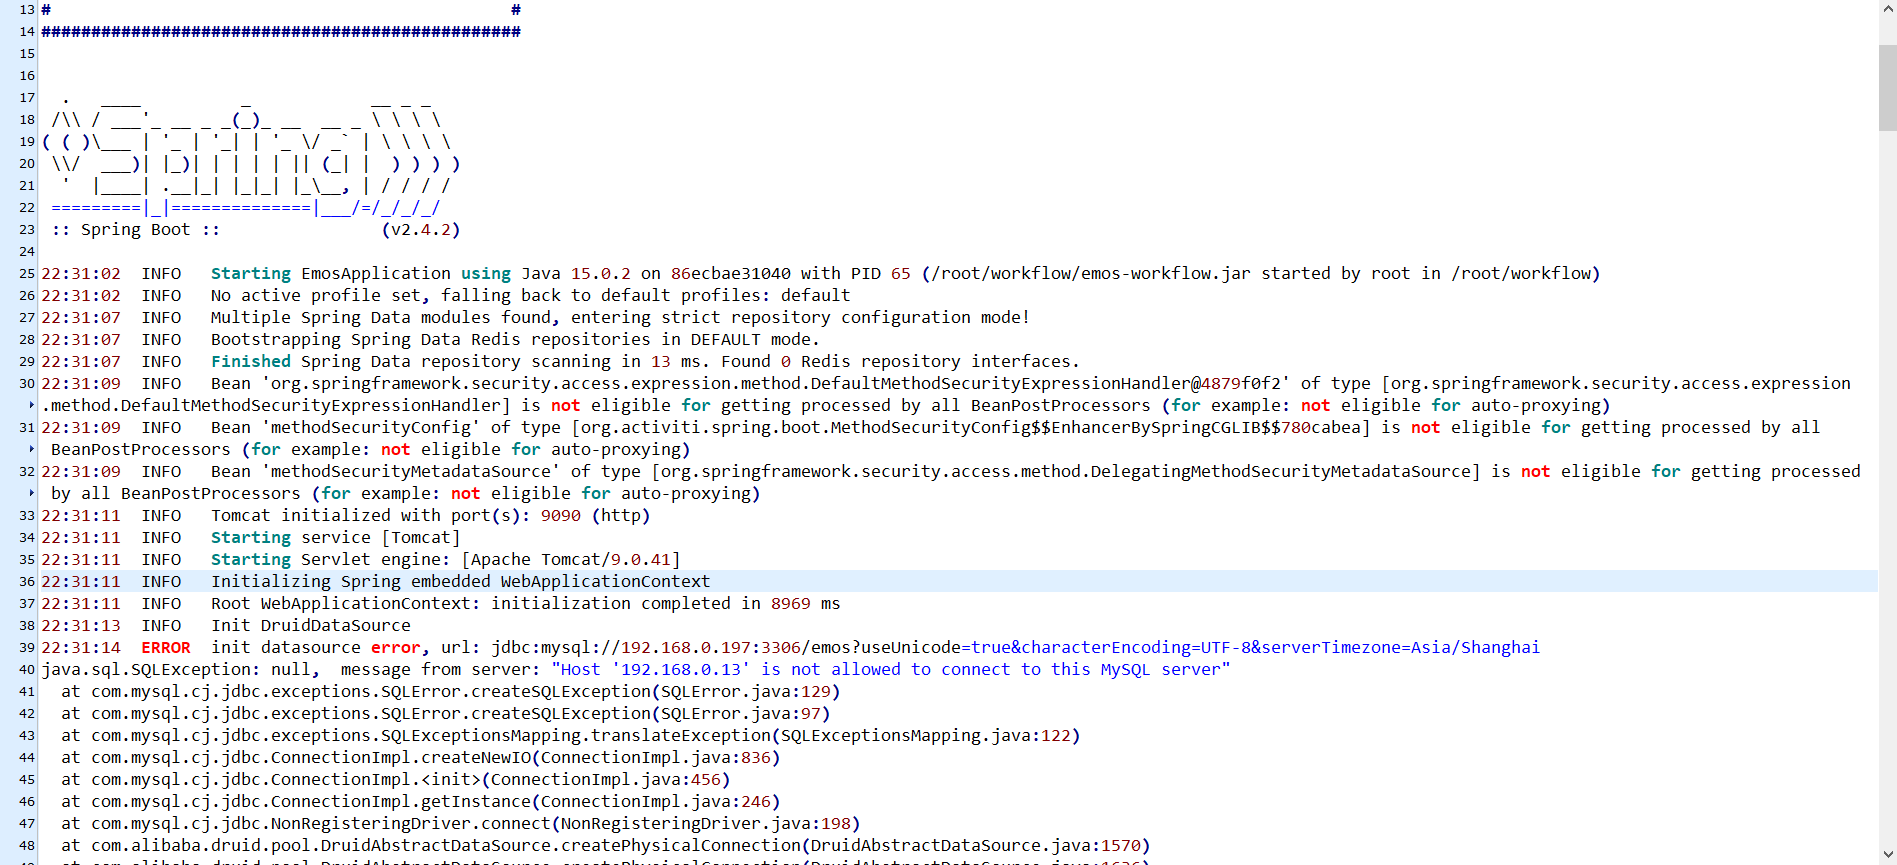Viewport: 1897px width, 865px height.
Task: Click 'SQLError.java:129' stack trace entry
Action: click(746, 692)
